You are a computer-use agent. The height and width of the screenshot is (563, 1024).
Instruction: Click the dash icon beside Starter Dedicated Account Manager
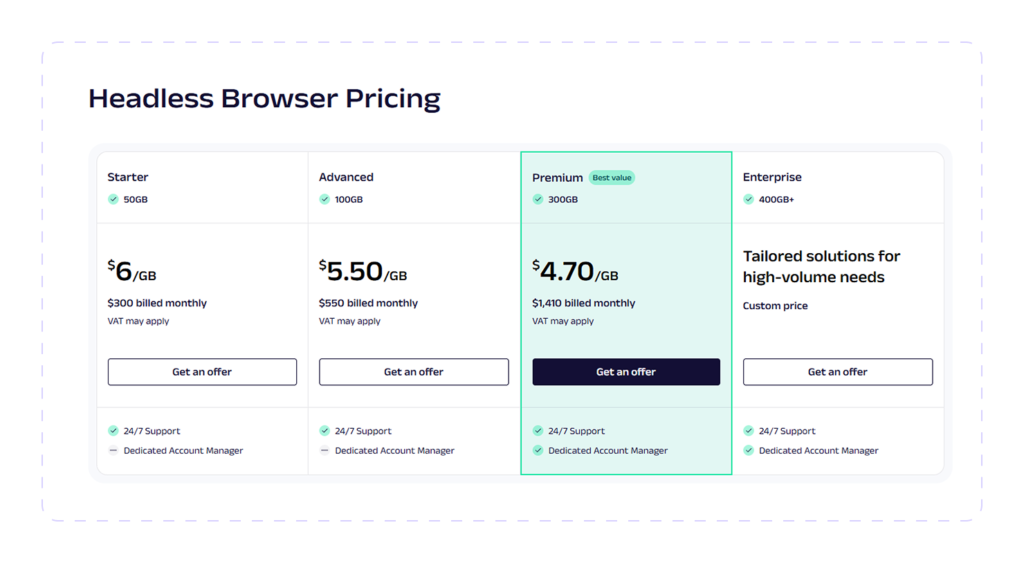point(113,450)
